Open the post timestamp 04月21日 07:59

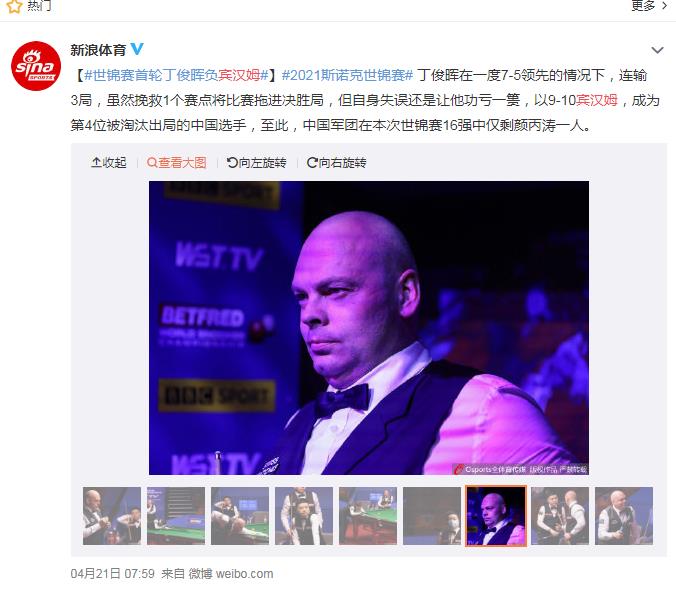[x=113, y=573]
